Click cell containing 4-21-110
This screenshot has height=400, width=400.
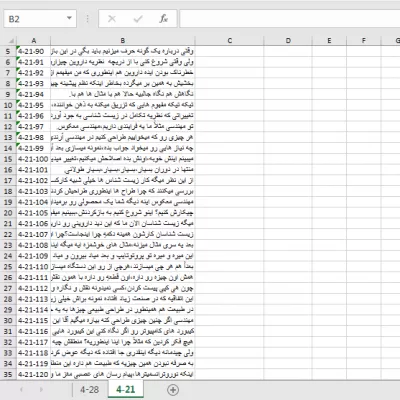coord(33,267)
